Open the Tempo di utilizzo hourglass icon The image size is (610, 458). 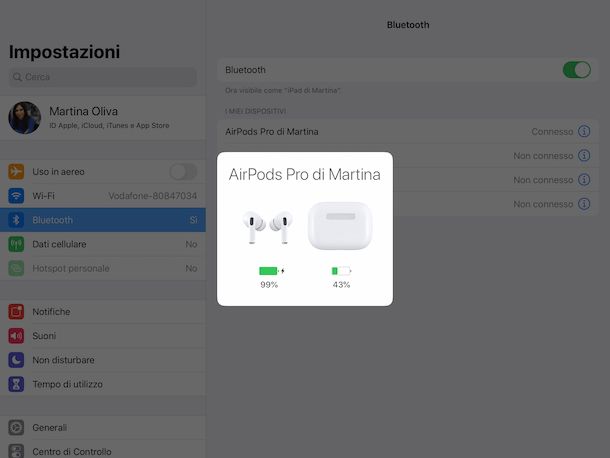point(16,384)
